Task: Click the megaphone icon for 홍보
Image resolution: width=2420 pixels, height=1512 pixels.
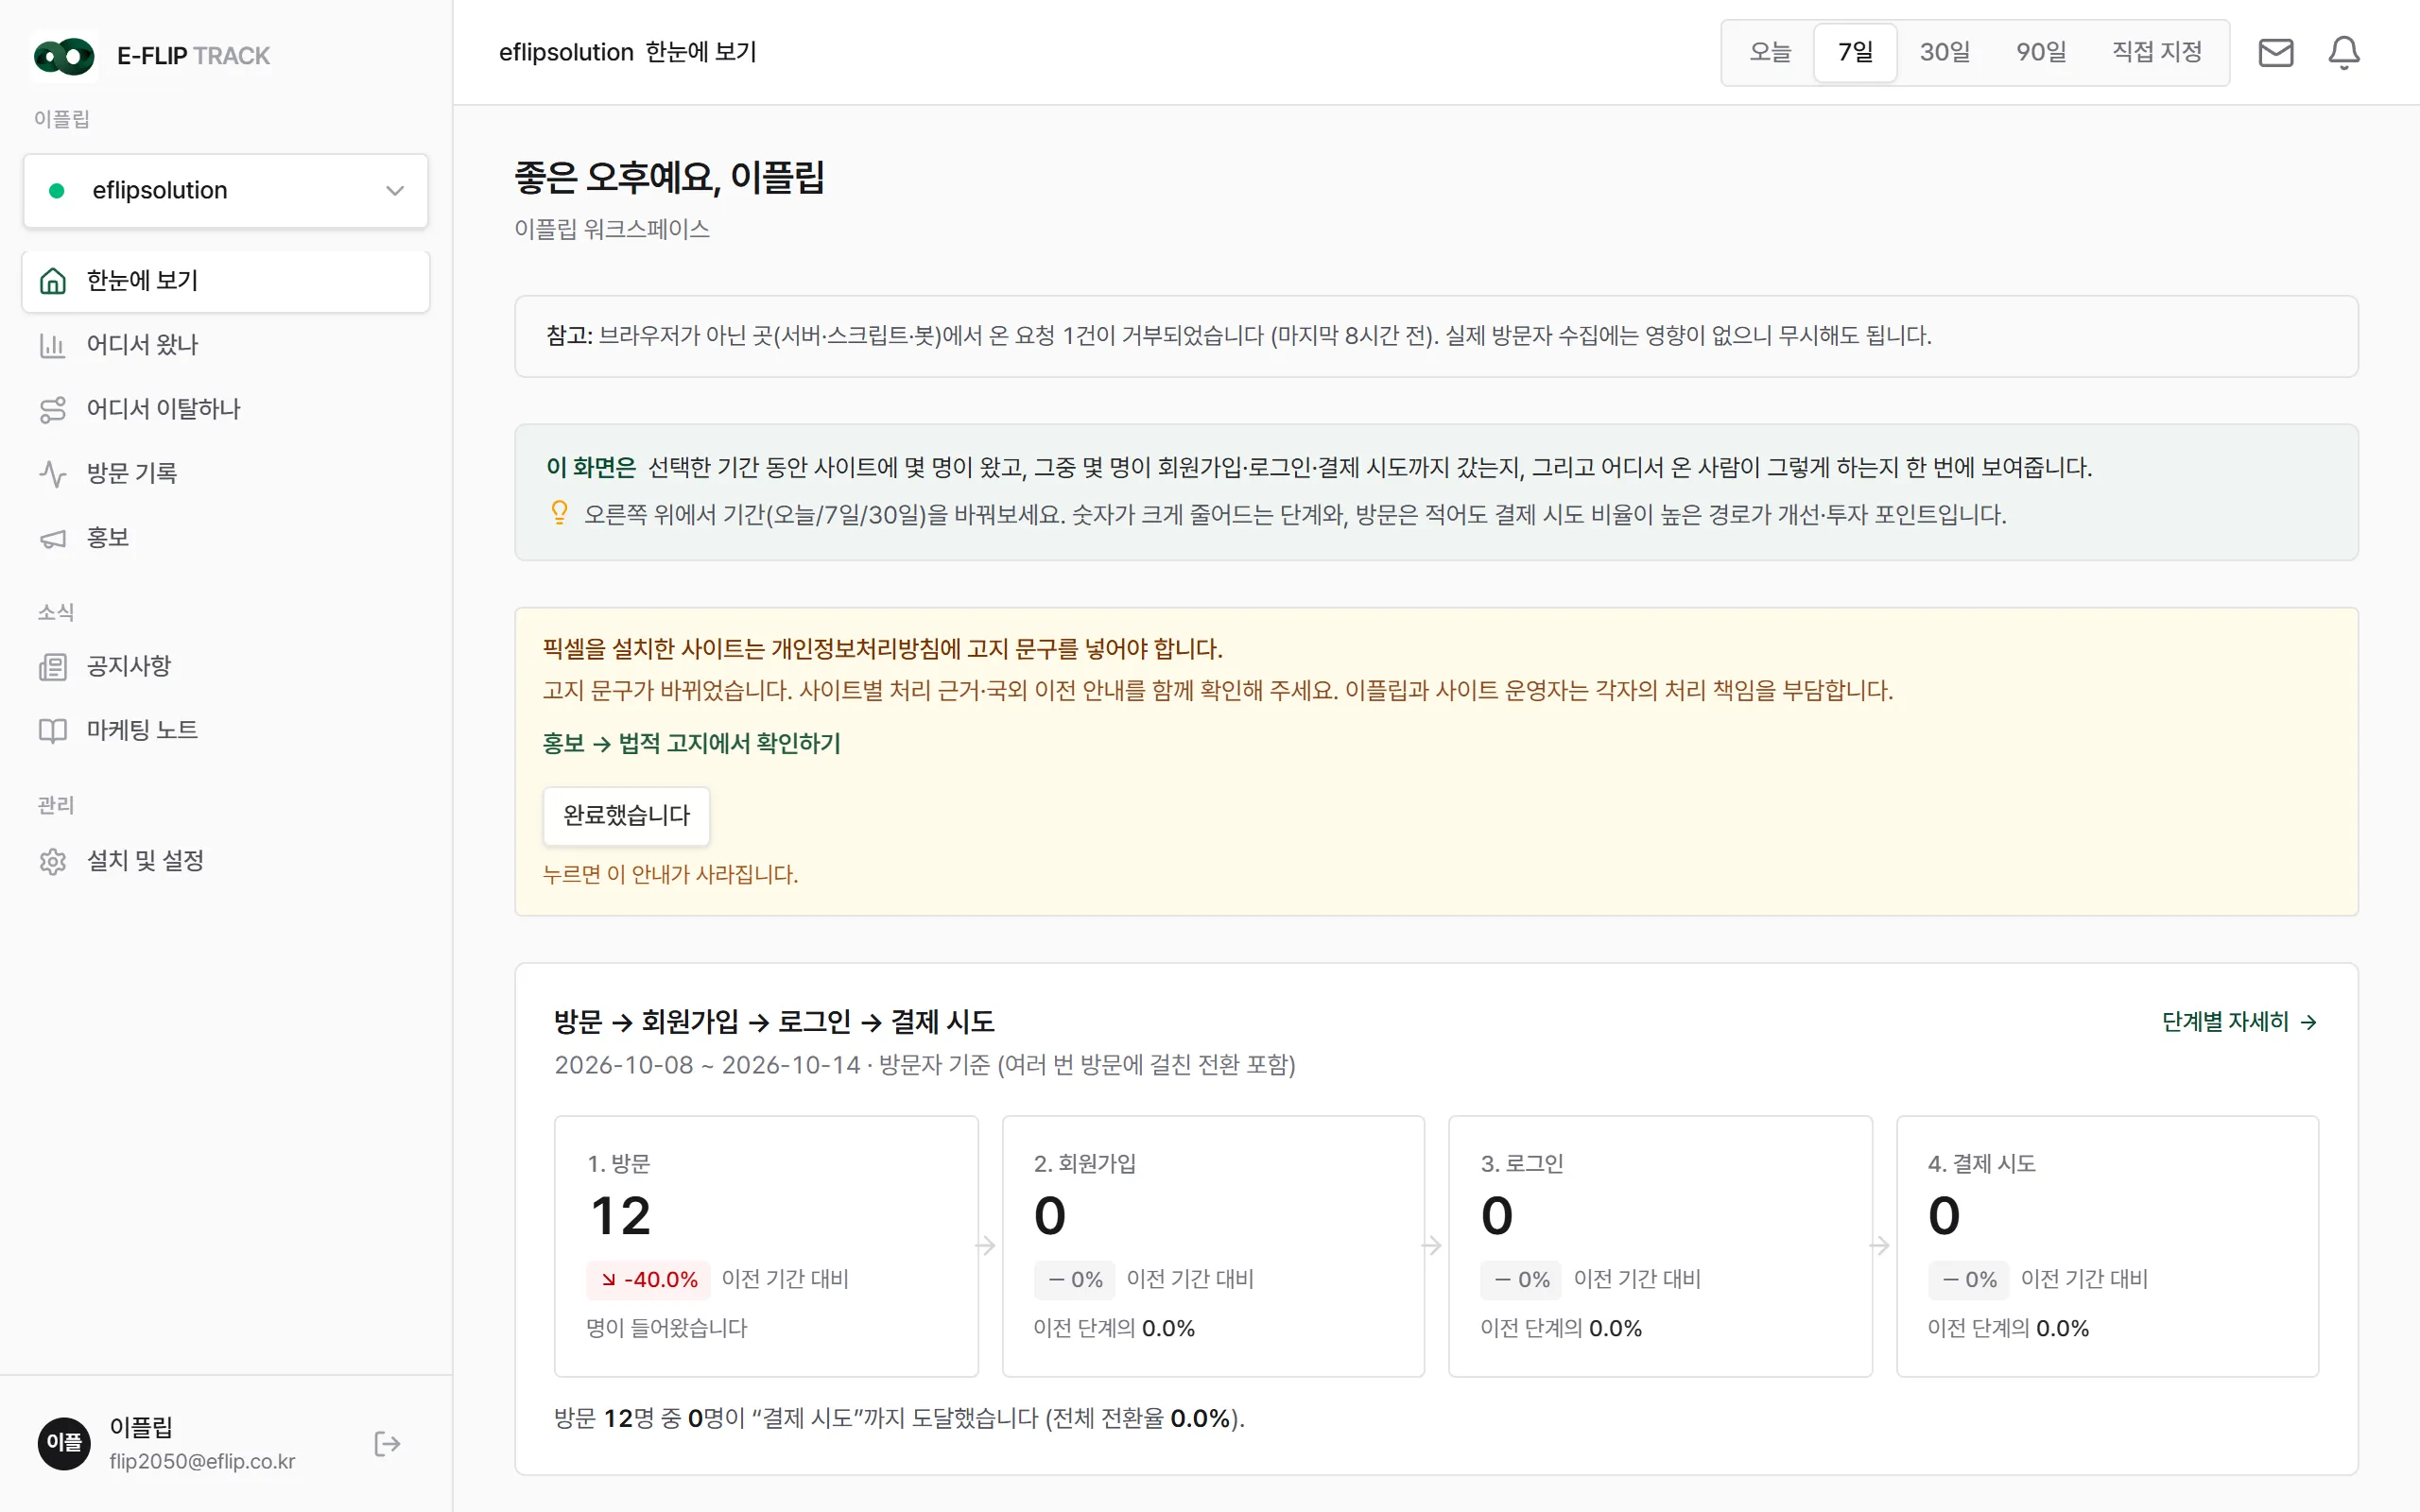Action: coord(53,538)
